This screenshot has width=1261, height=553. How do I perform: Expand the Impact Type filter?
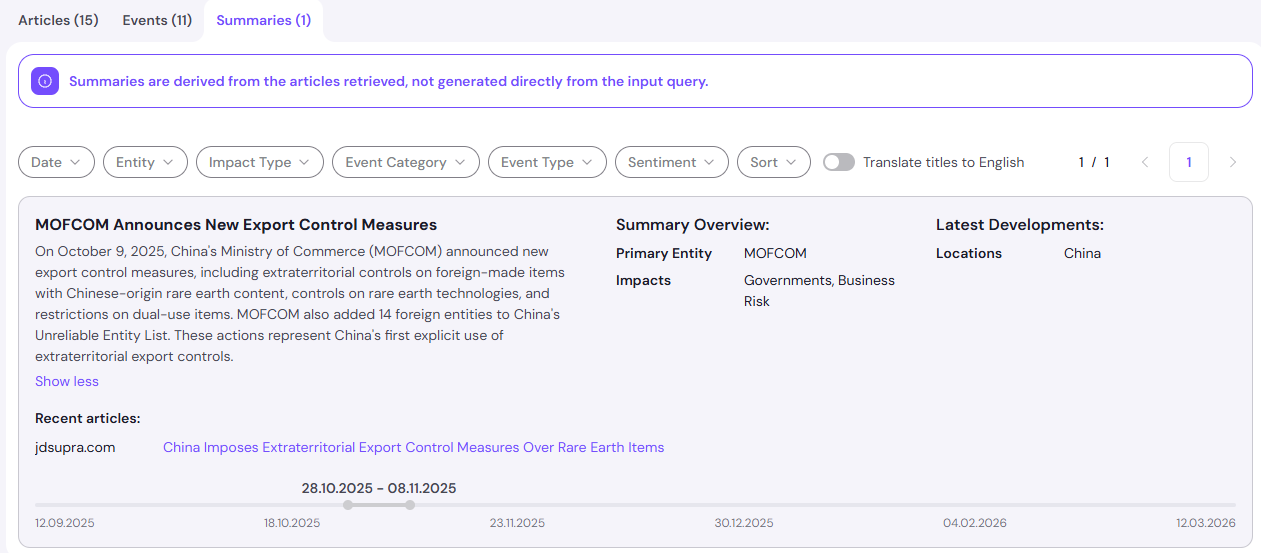(x=260, y=162)
